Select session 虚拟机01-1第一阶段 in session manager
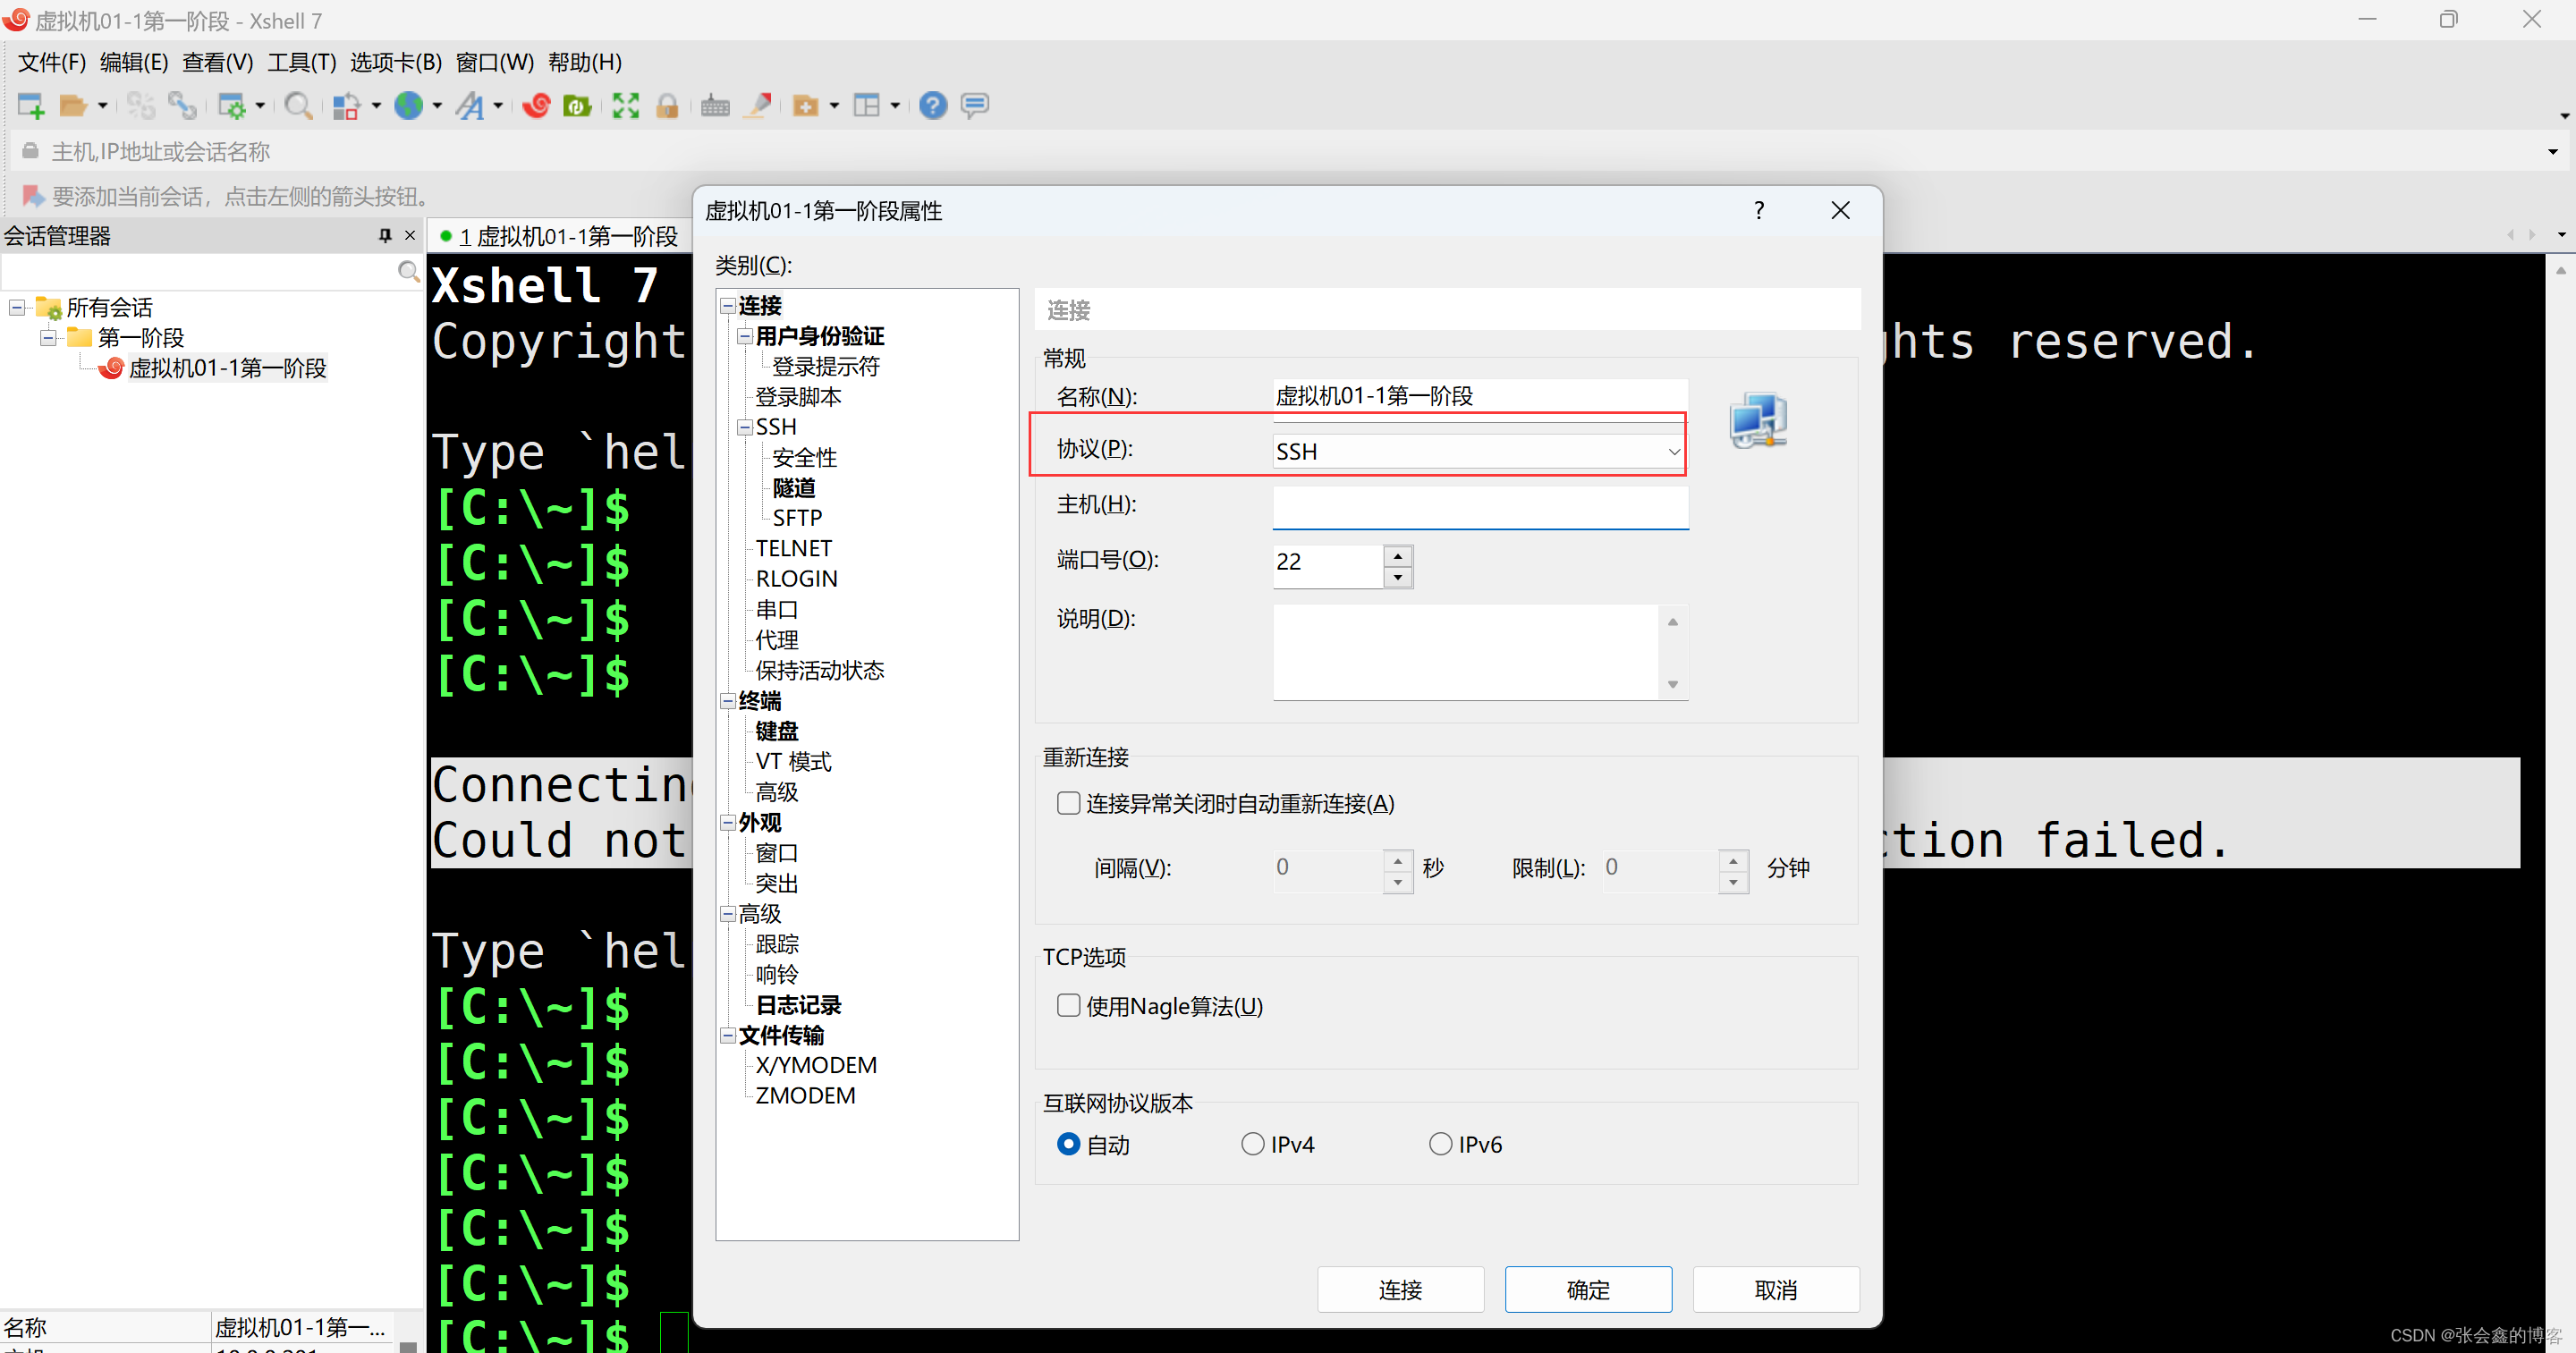The height and width of the screenshot is (1353, 2576). pyautogui.click(x=227, y=368)
